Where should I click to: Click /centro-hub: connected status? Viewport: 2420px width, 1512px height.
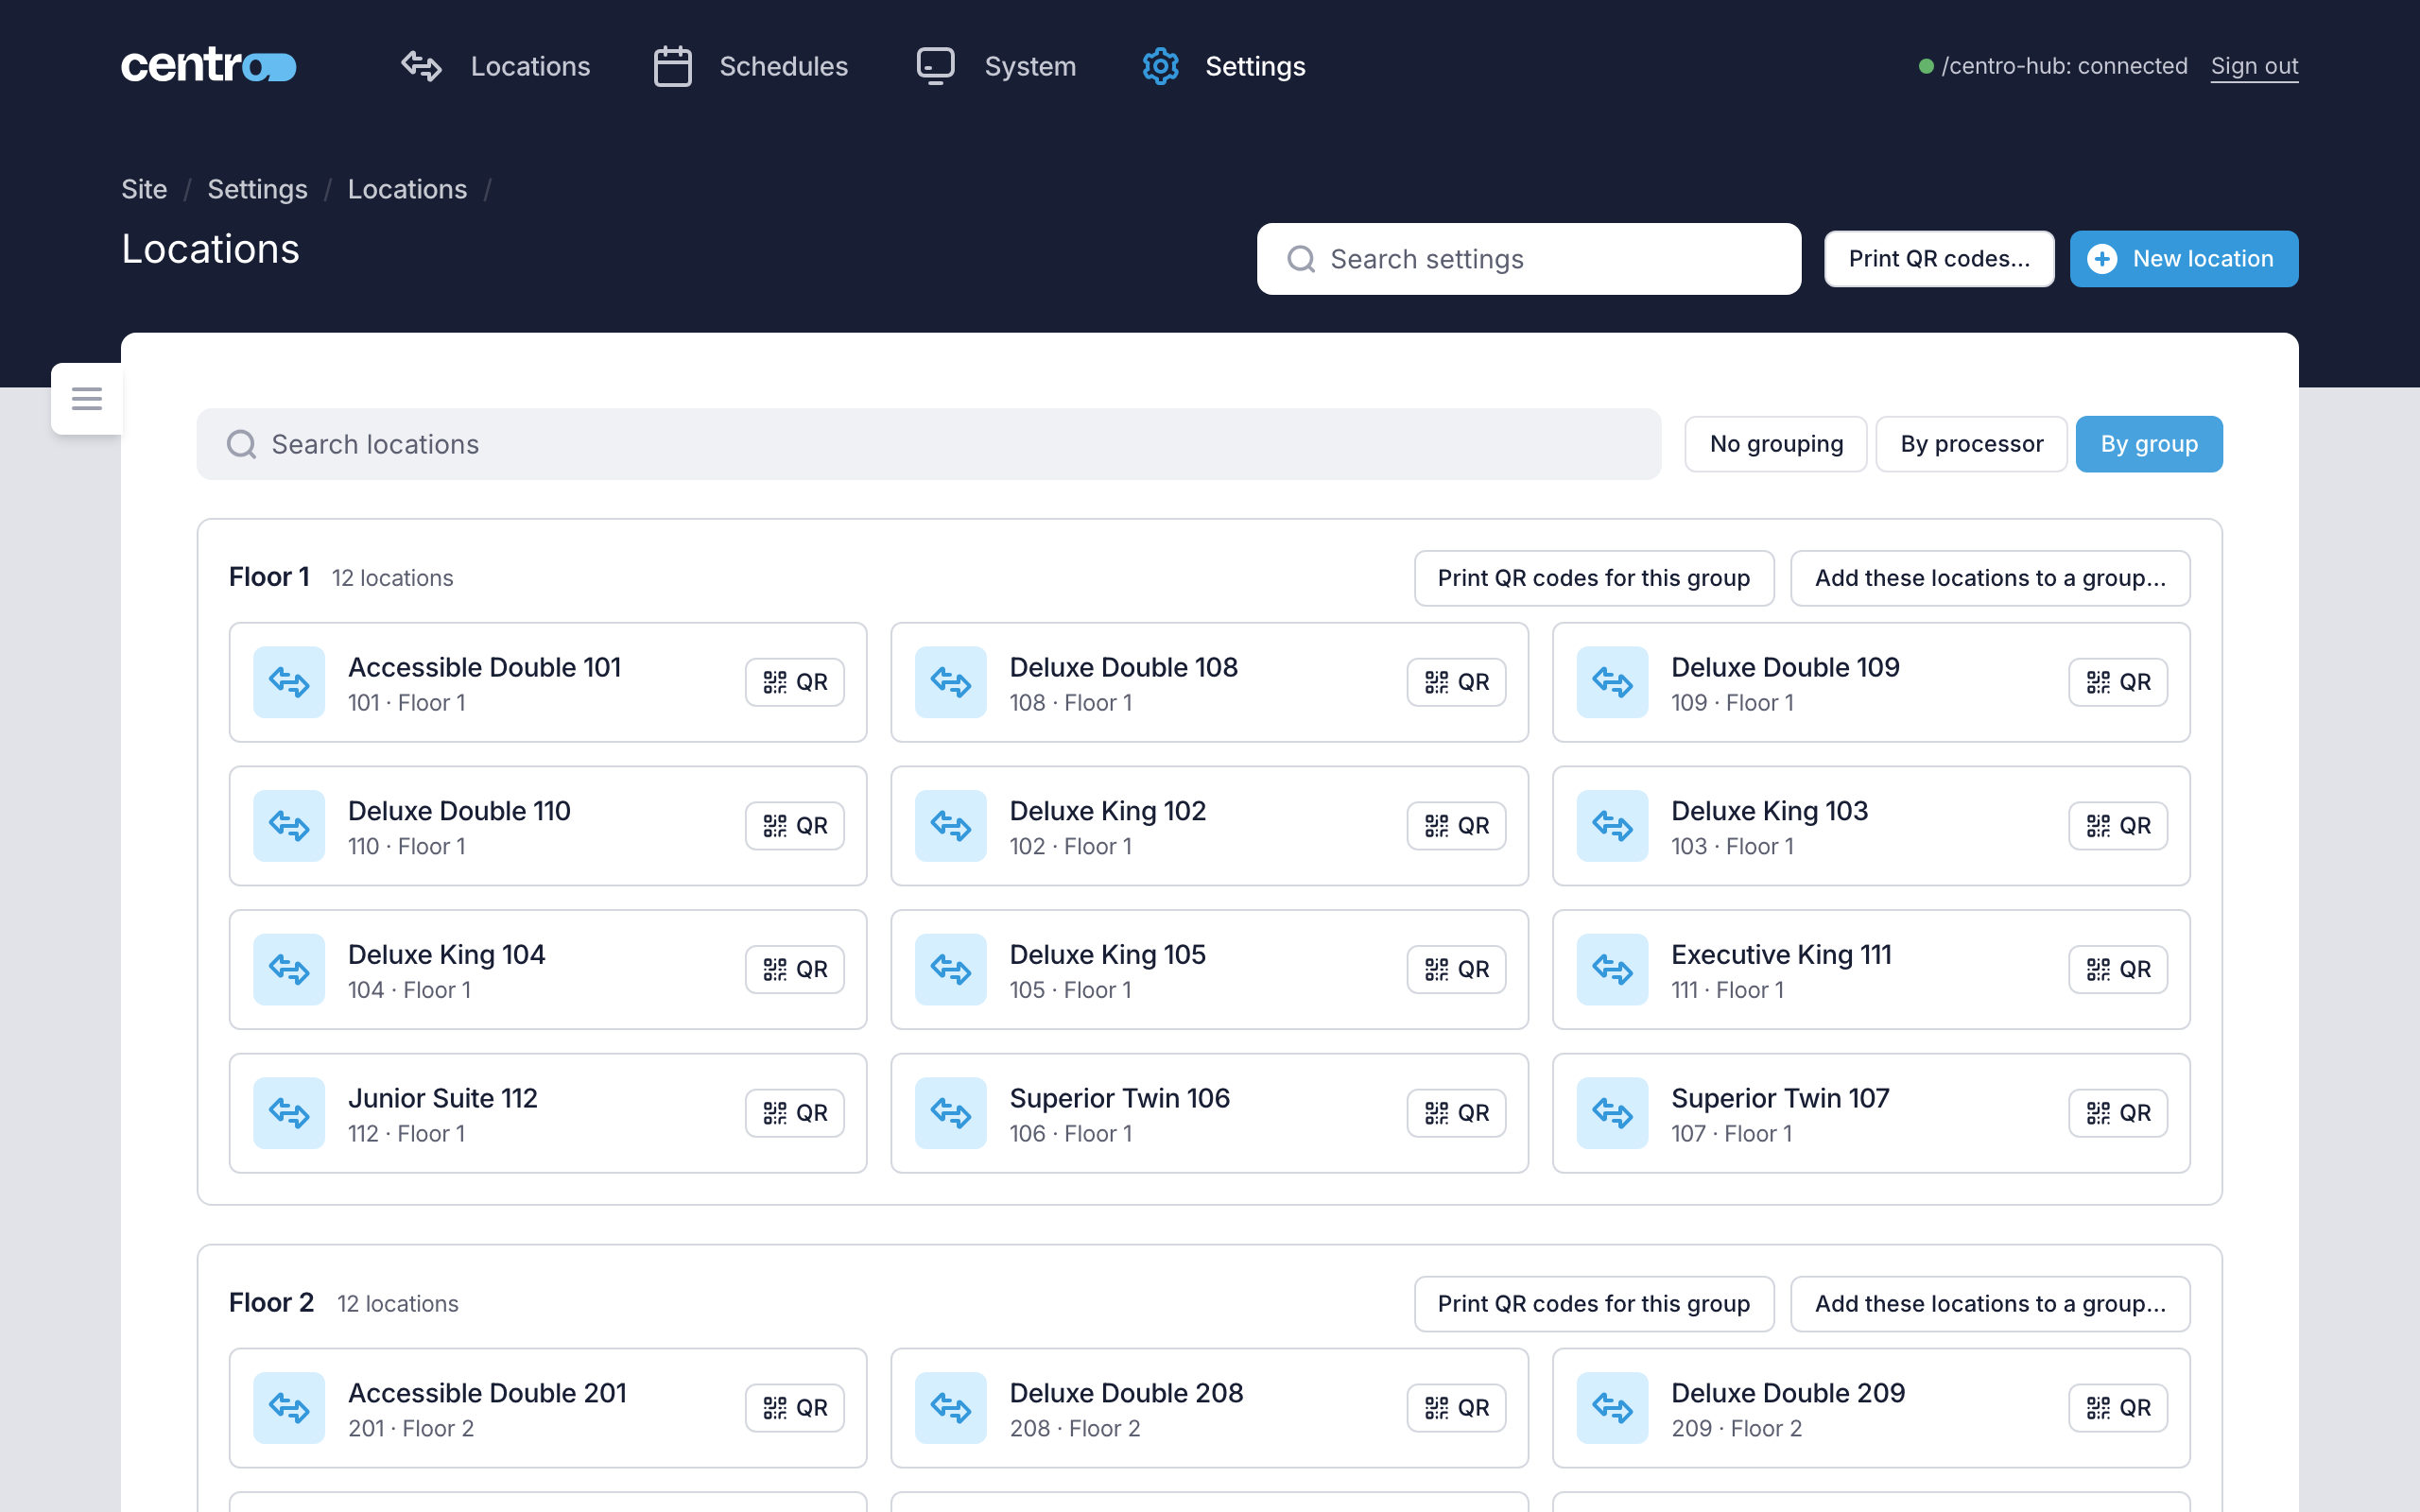(x=2053, y=66)
